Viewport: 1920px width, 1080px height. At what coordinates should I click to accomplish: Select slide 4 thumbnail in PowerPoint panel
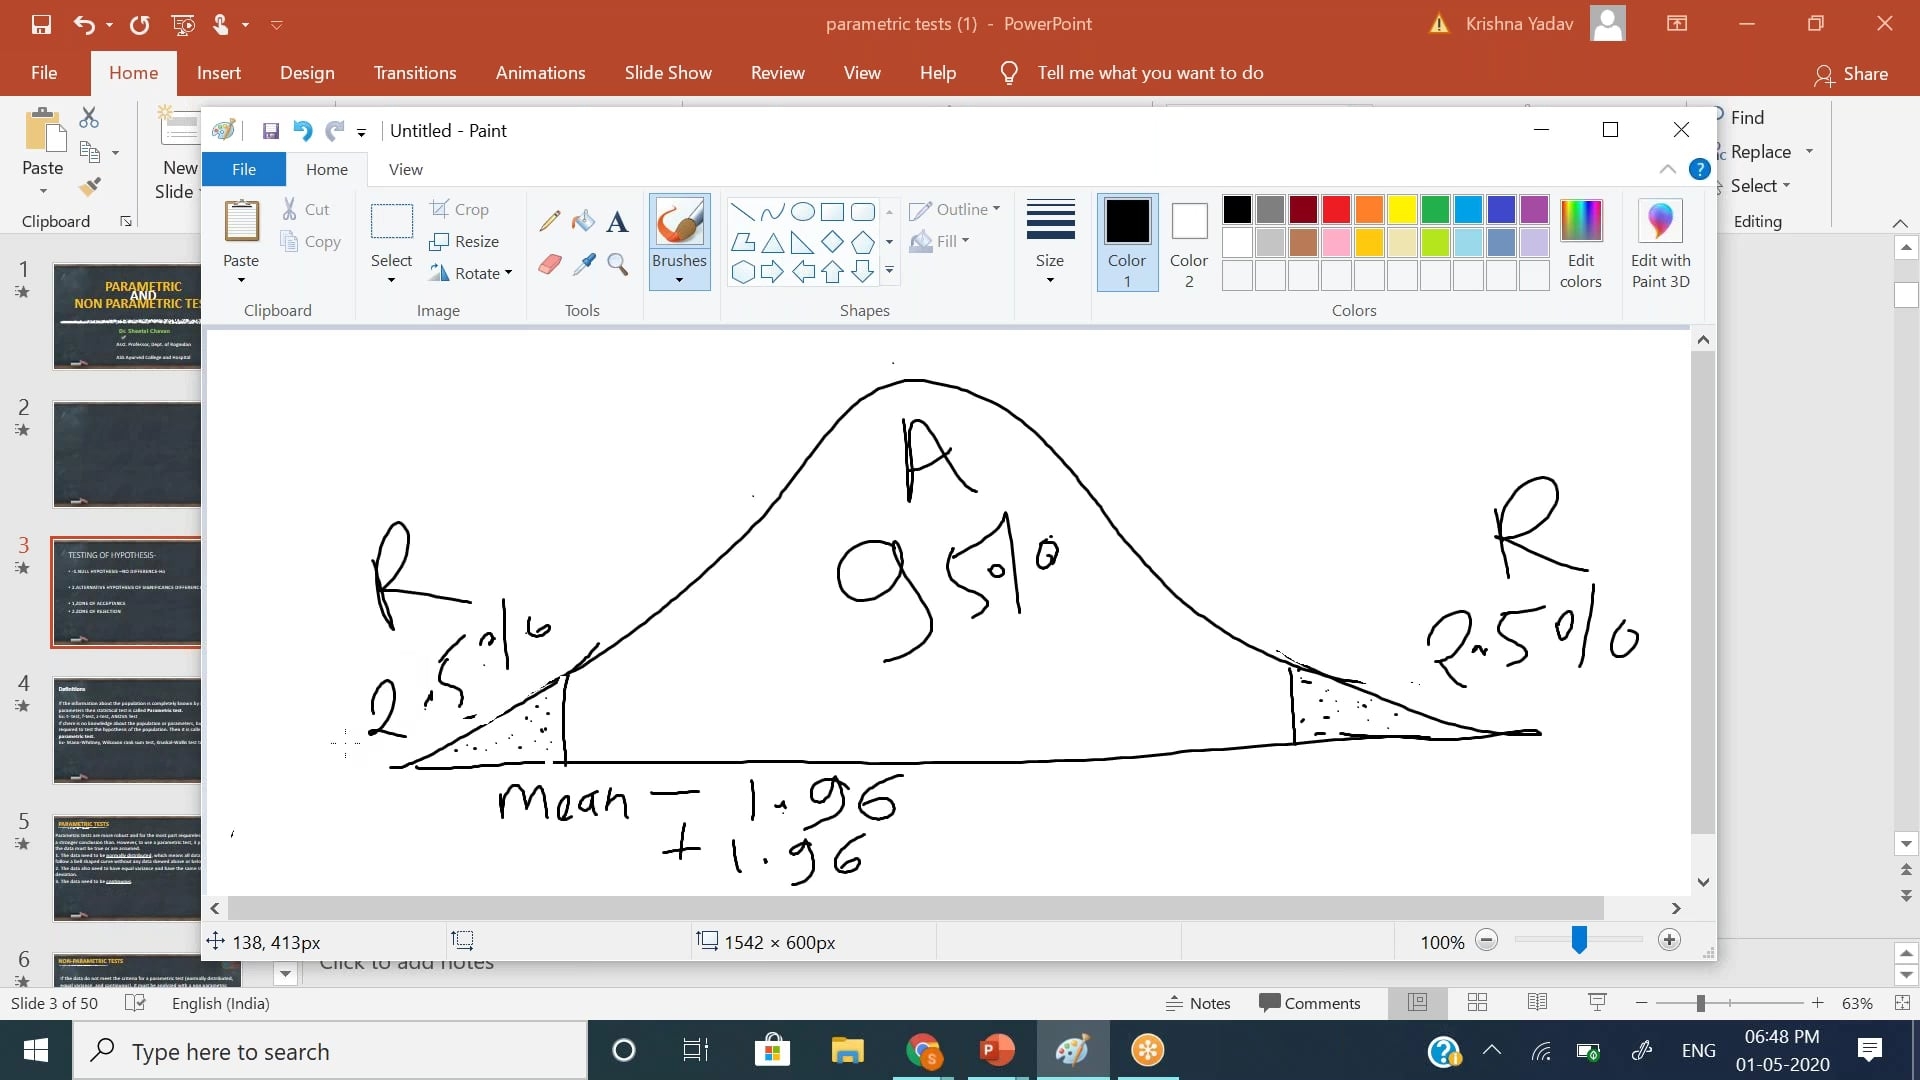click(x=127, y=729)
